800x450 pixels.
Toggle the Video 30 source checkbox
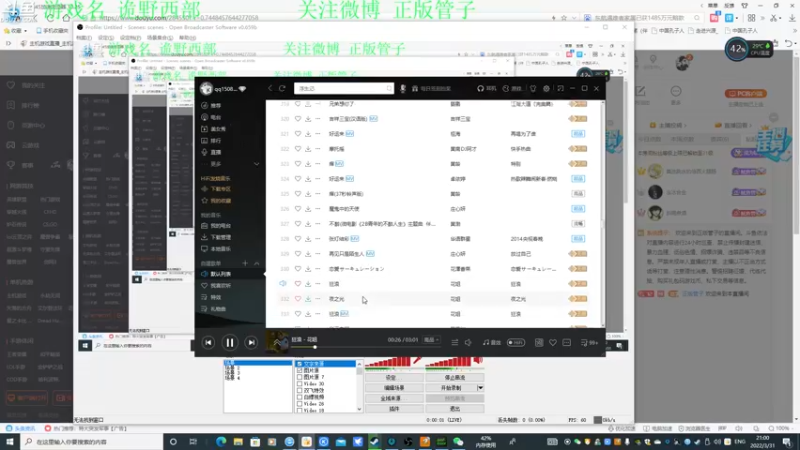[299, 384]
